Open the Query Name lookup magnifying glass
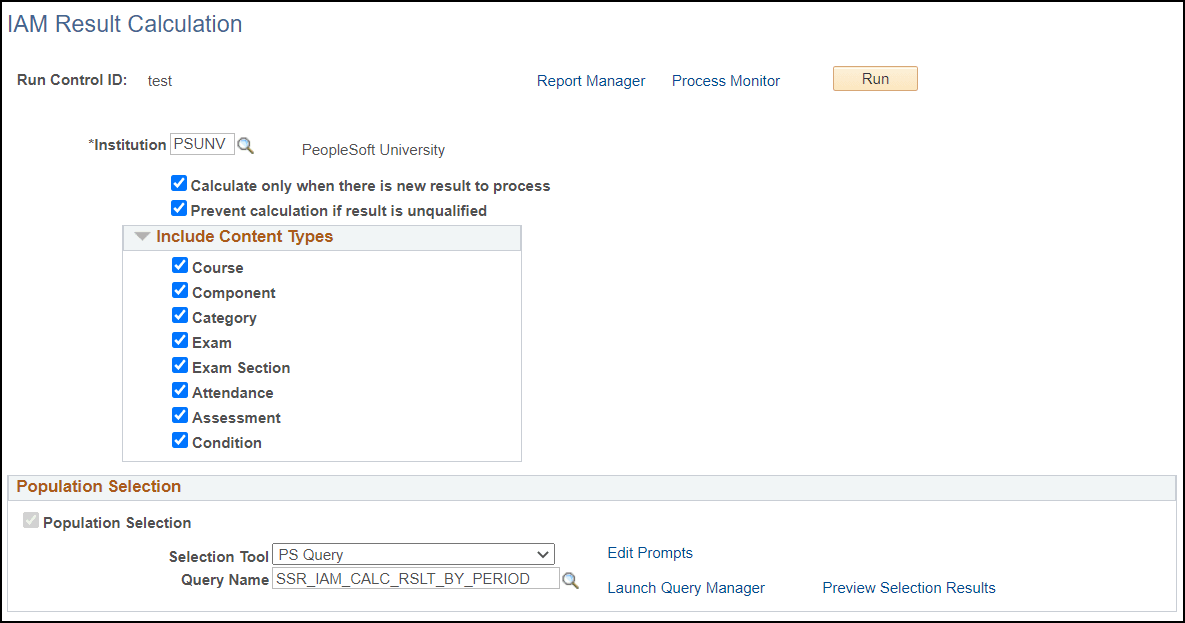Screen dimensions: 1185x623 (570, 578)
